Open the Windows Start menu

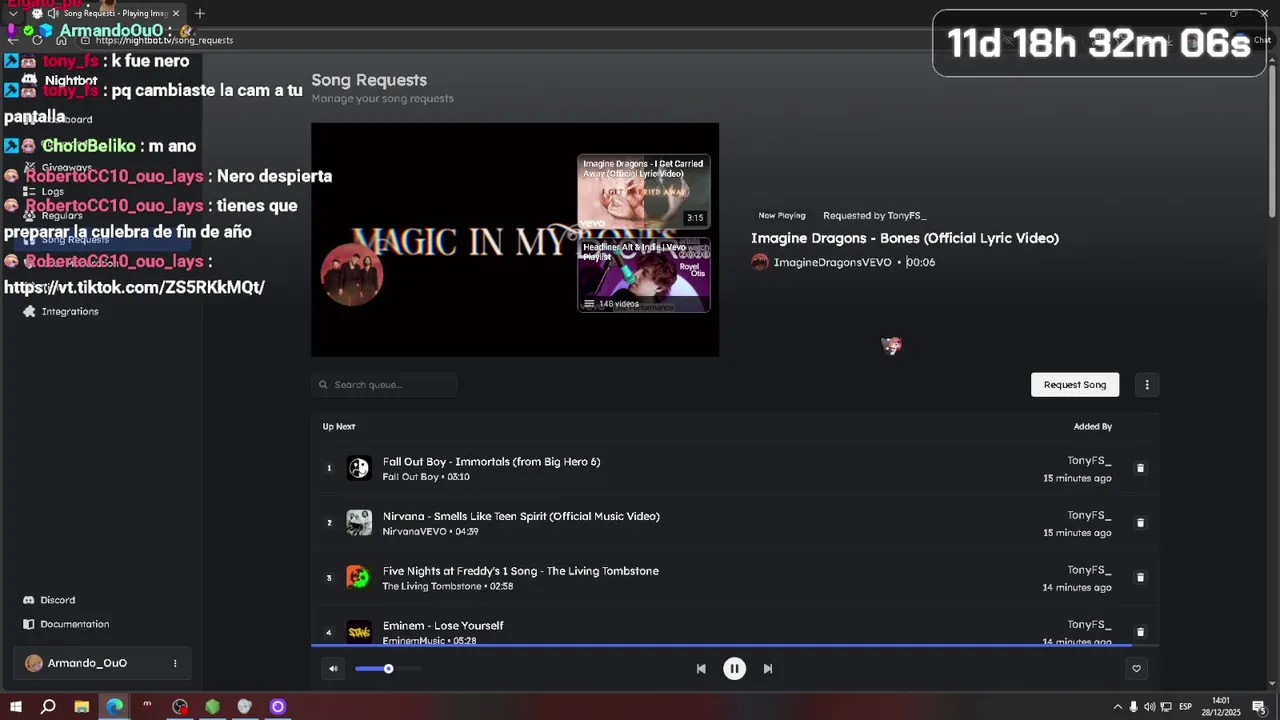15,707
